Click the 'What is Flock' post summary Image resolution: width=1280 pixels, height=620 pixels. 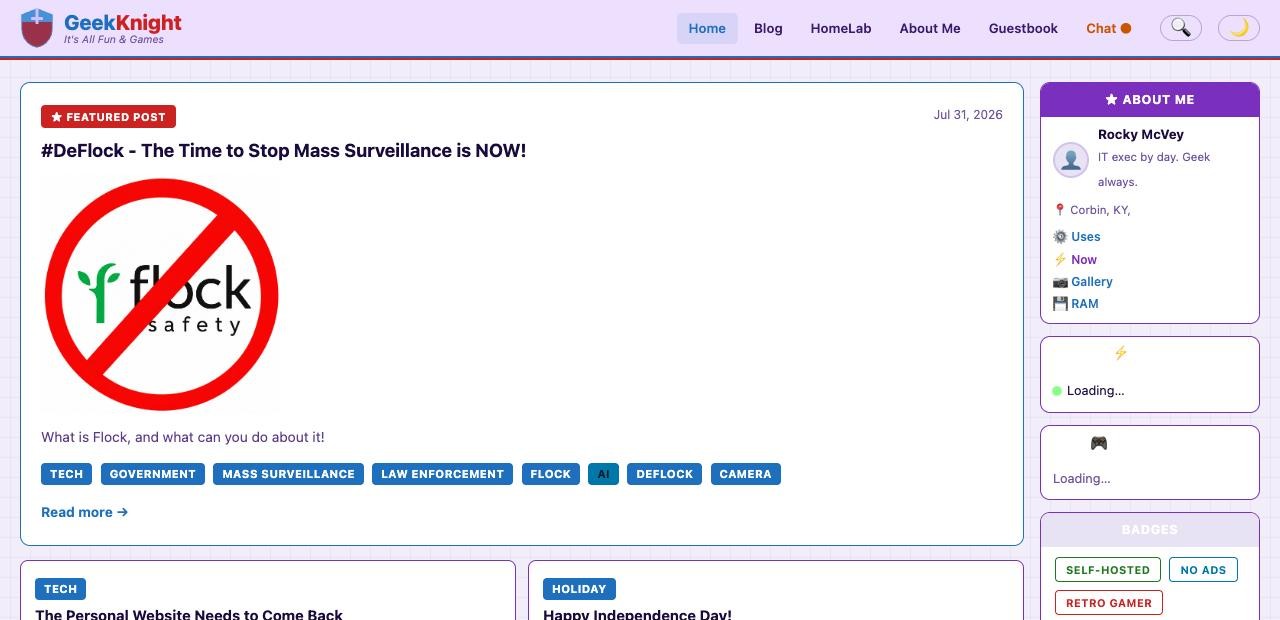coord(183,437)
